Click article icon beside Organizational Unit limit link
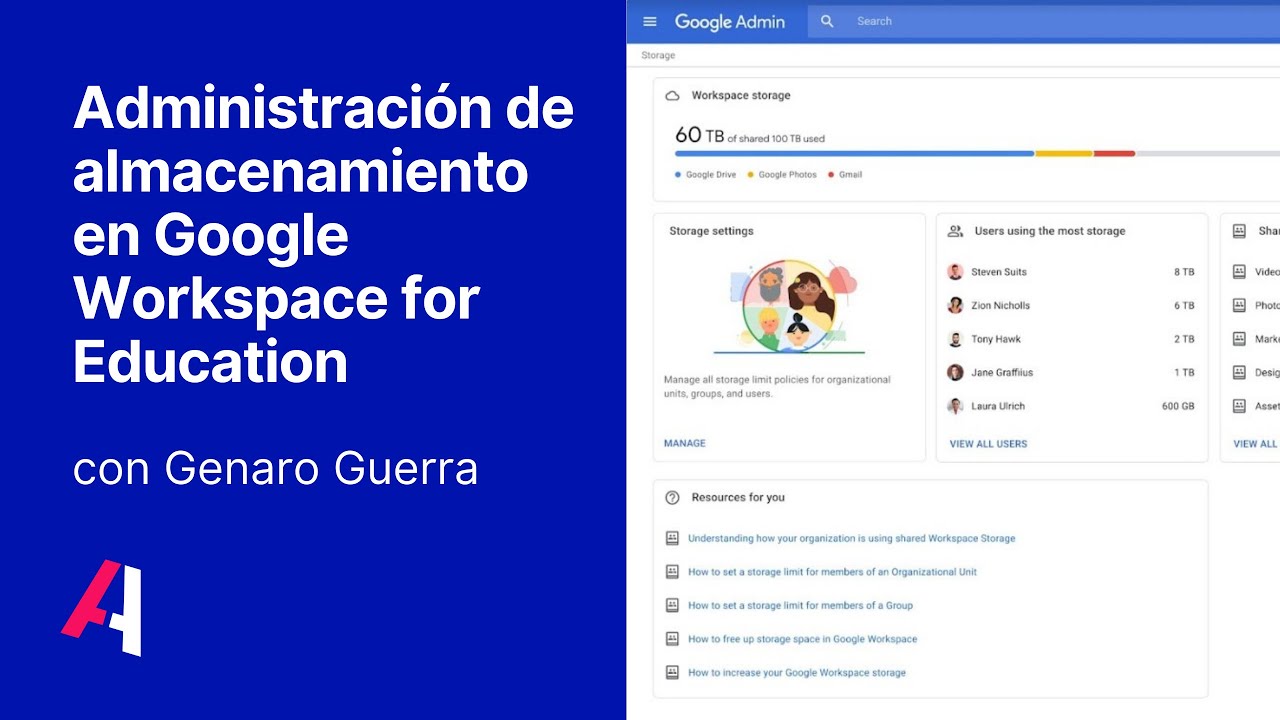1280x720 pixels. click(x=672, y=572)
